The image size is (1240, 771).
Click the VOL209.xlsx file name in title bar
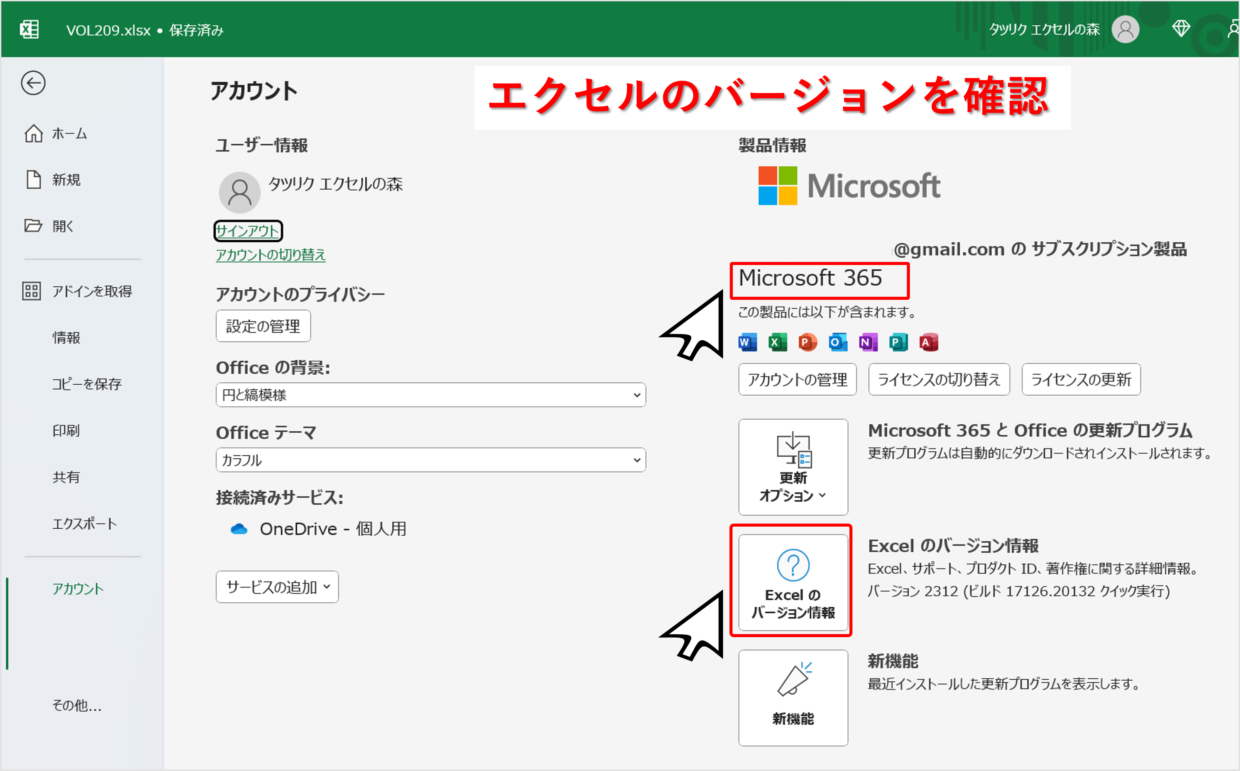point(108,30)
